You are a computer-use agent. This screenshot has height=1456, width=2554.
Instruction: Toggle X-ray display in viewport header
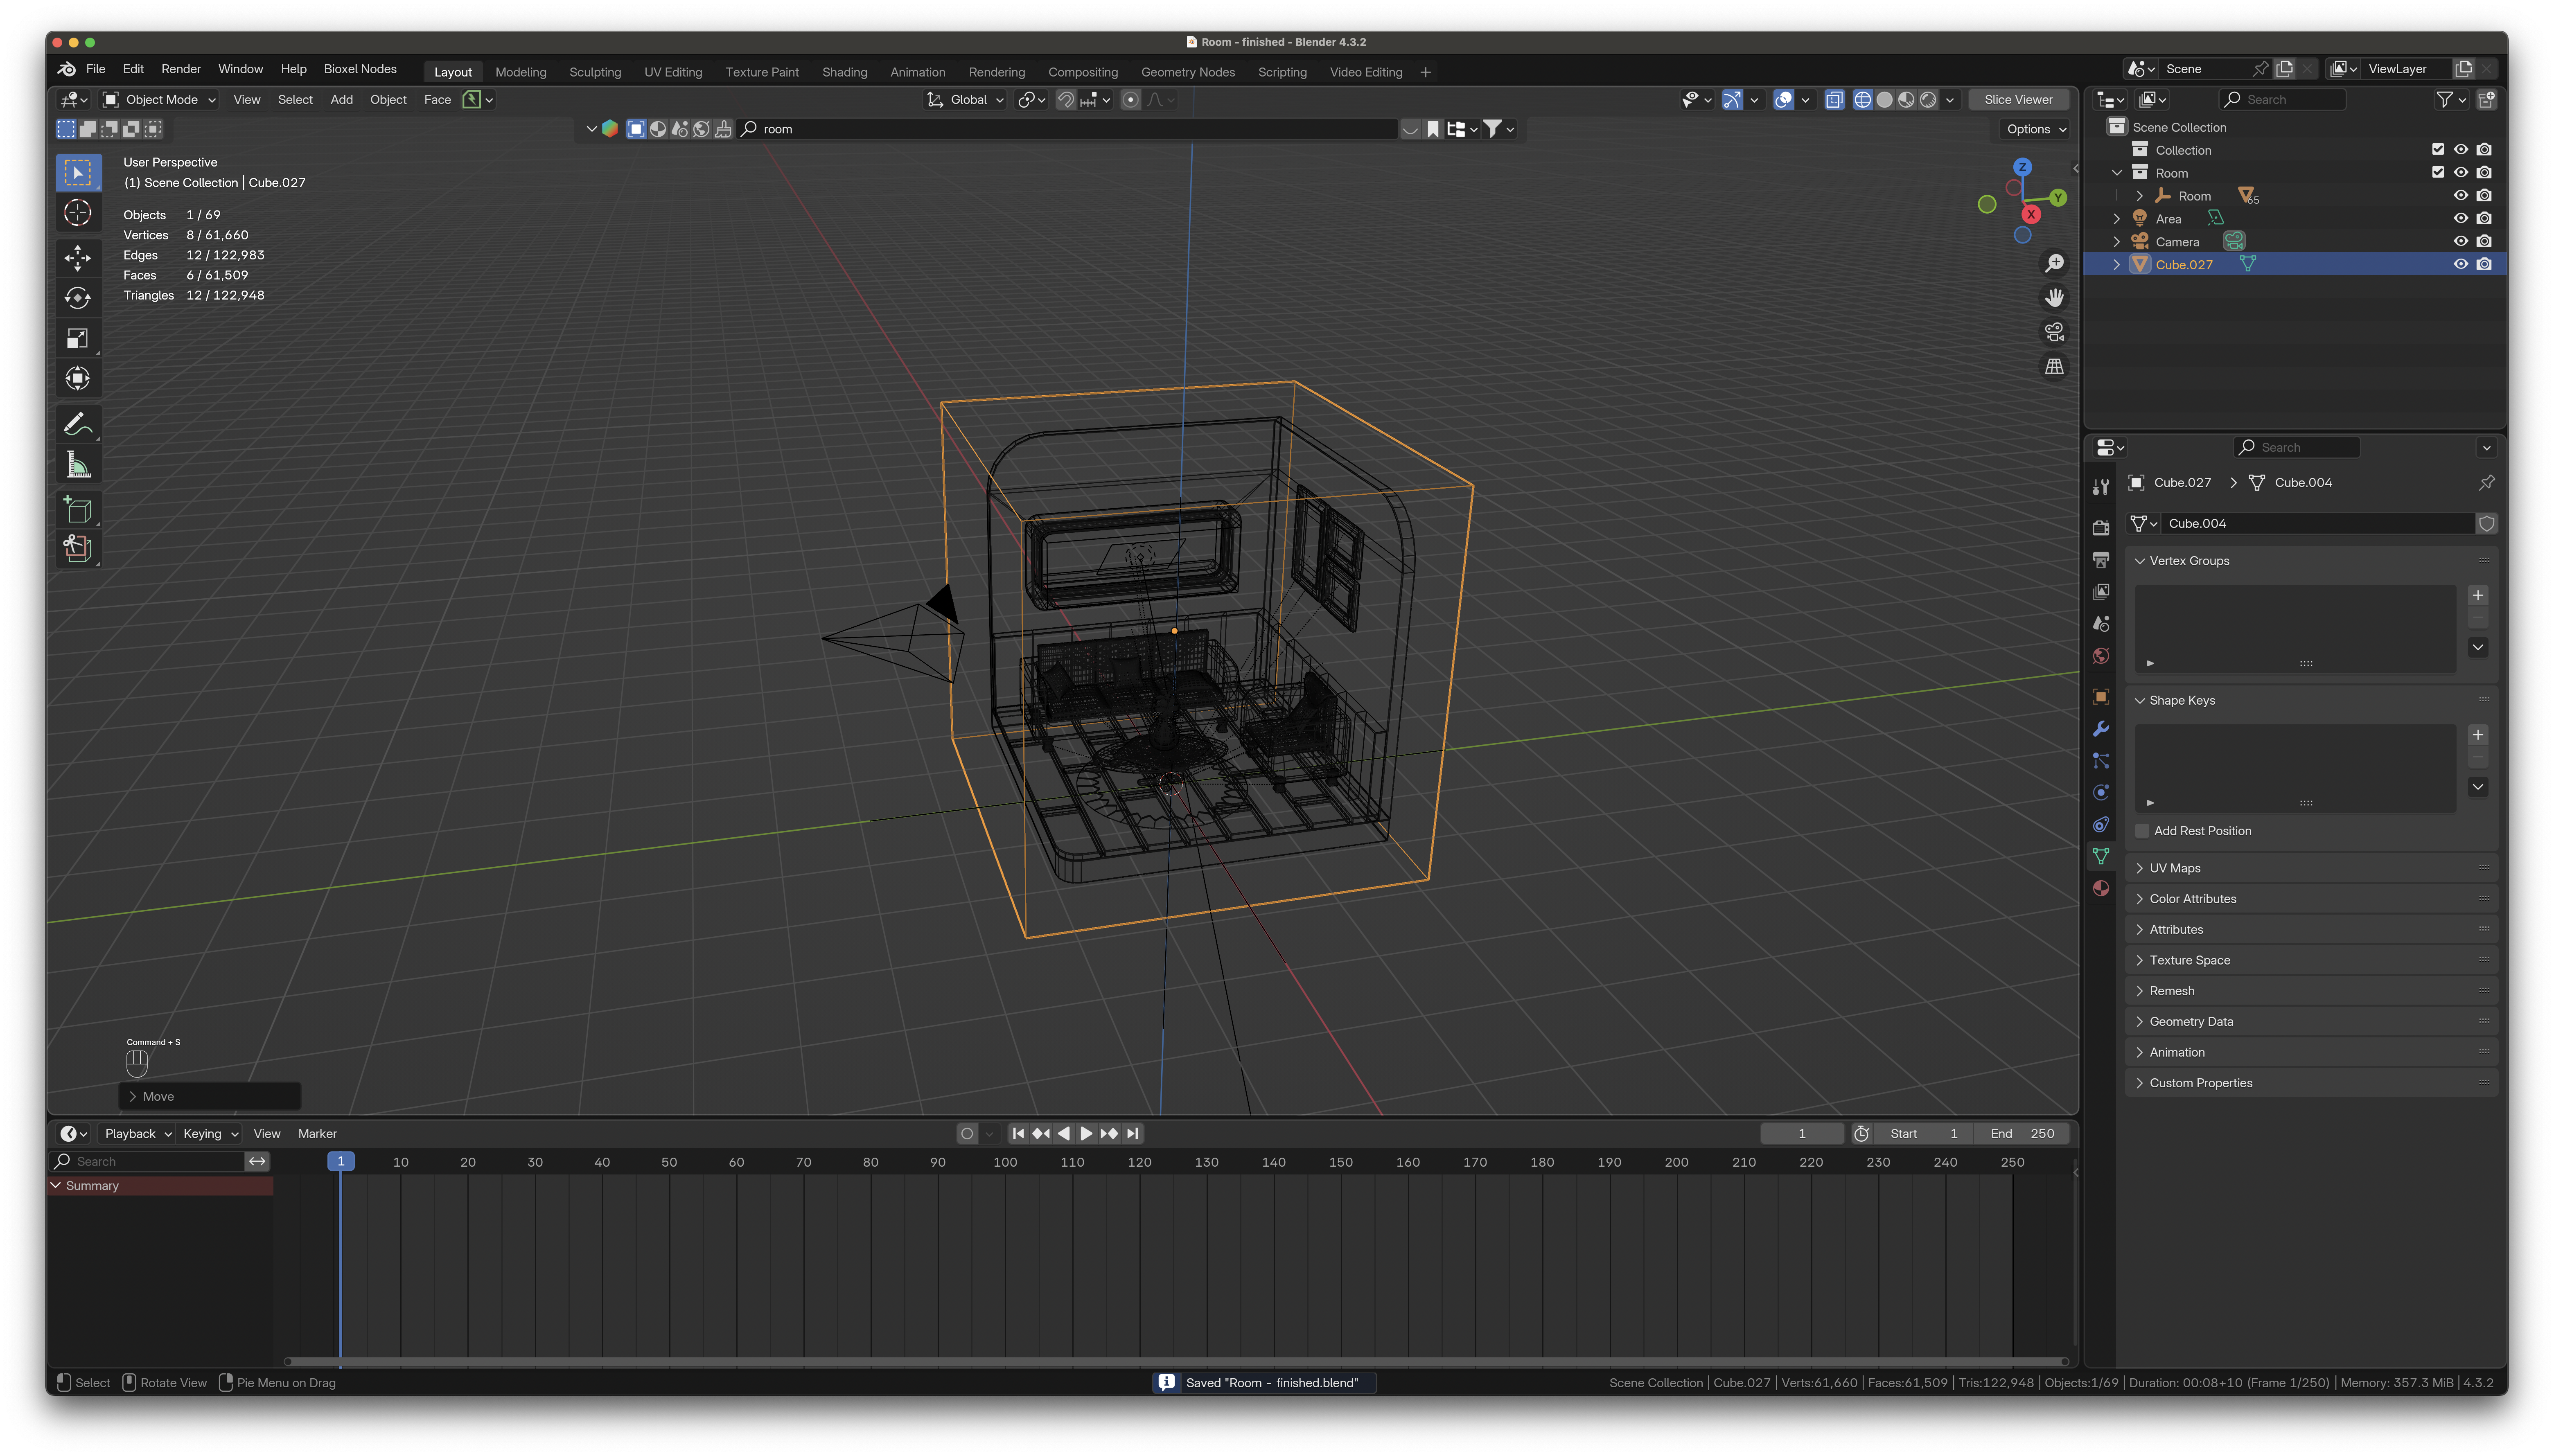click(1834, 100)
